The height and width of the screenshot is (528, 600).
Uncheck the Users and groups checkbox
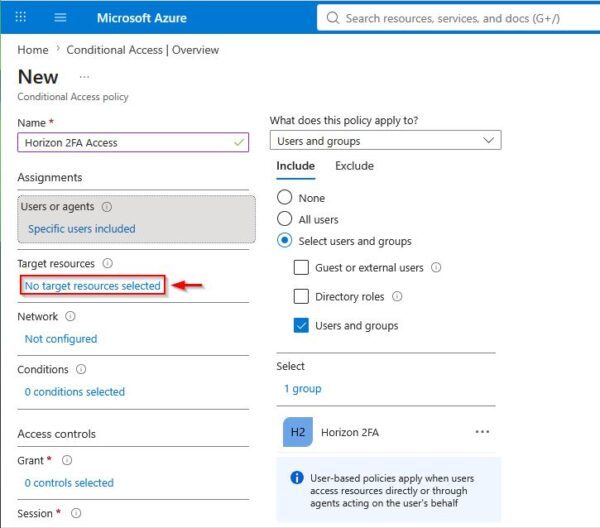(x=301, y=326)
